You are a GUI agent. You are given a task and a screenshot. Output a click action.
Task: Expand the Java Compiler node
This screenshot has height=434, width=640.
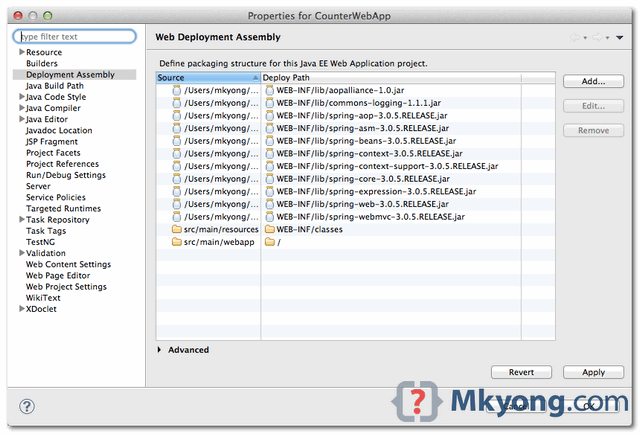22,108
